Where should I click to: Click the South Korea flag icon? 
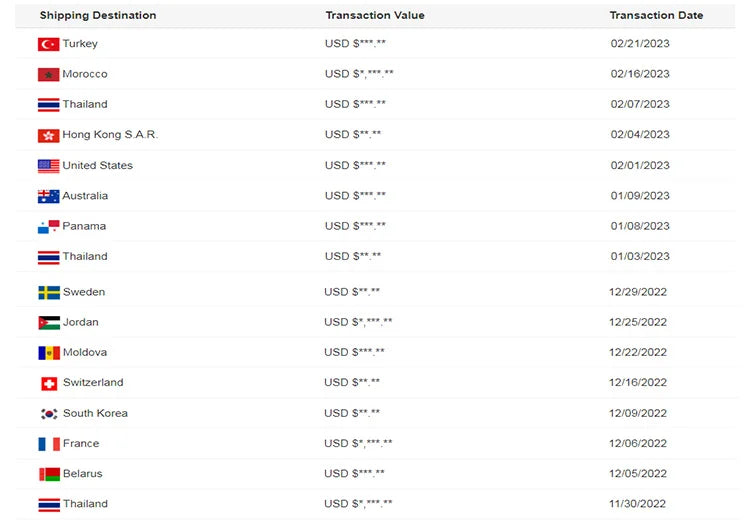tap(49, 414)
